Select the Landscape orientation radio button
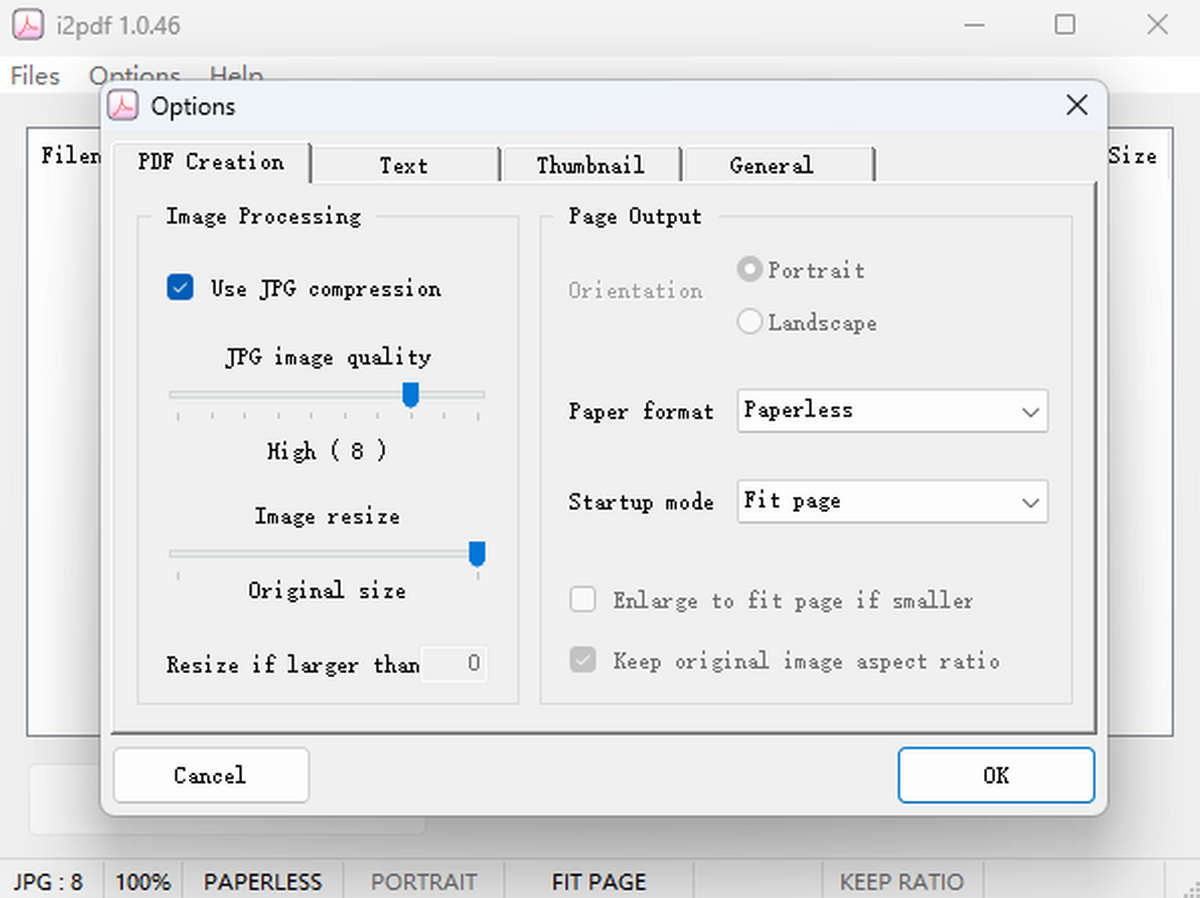The image size is (1200, 898). pos(749,322)
